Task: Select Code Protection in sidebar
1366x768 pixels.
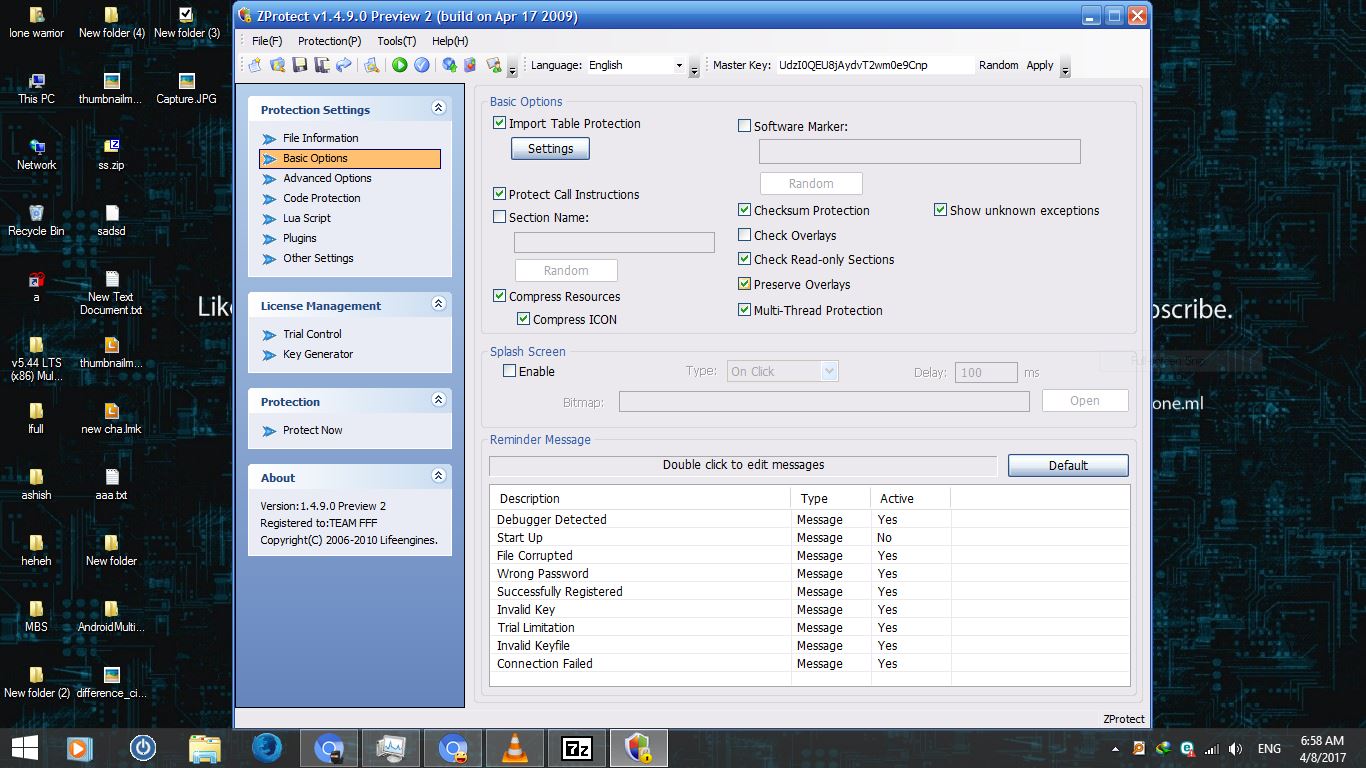Action: click(x=322, y=198)
